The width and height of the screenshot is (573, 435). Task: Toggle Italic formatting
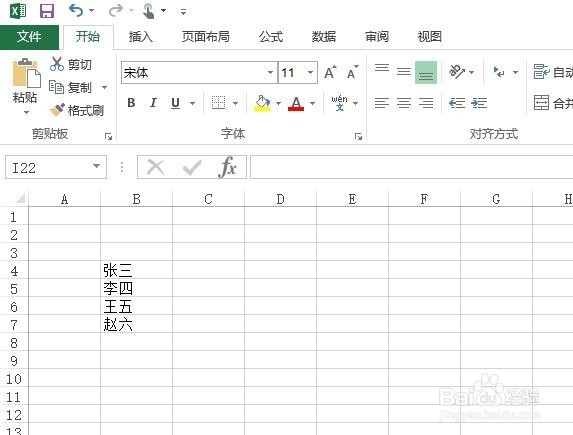pos(153,103)
